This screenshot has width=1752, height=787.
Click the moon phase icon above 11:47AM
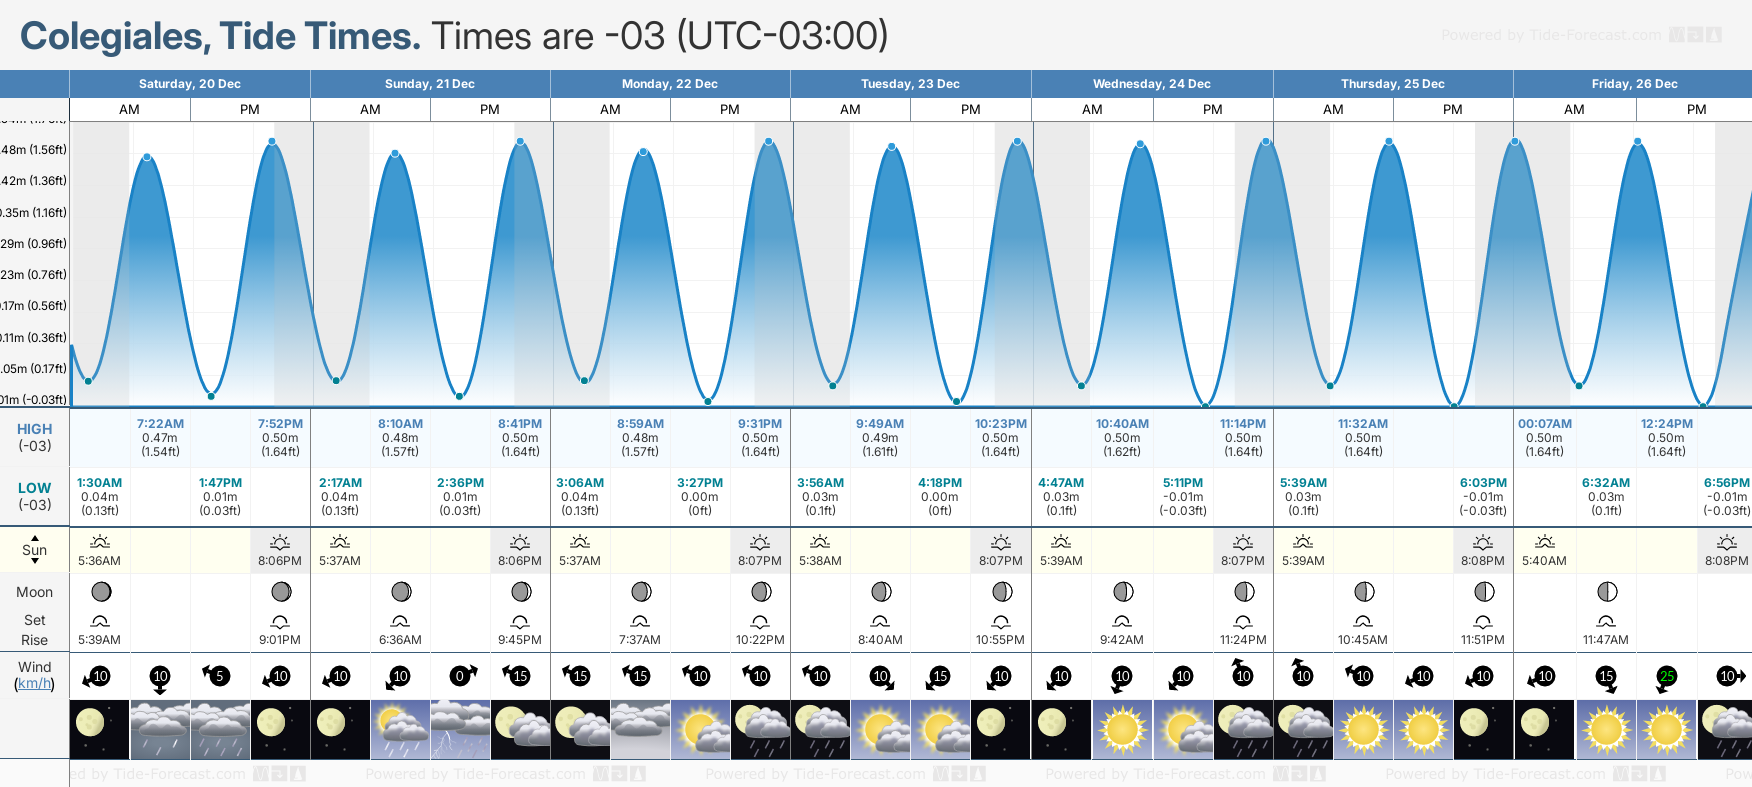pyautogui.click(x=1606, y=592)
